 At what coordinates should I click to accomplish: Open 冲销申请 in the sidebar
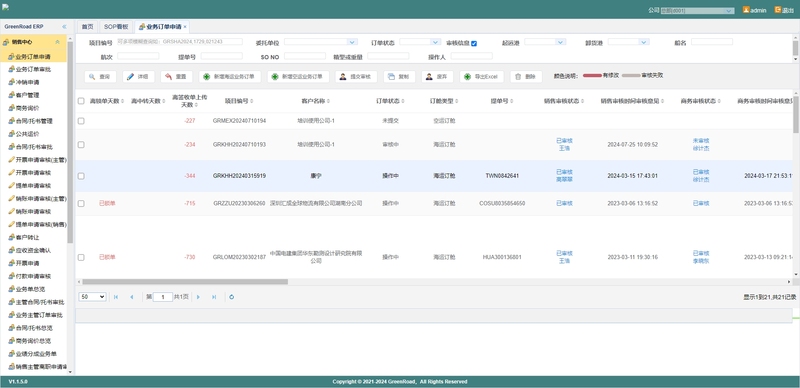[28, 82]
